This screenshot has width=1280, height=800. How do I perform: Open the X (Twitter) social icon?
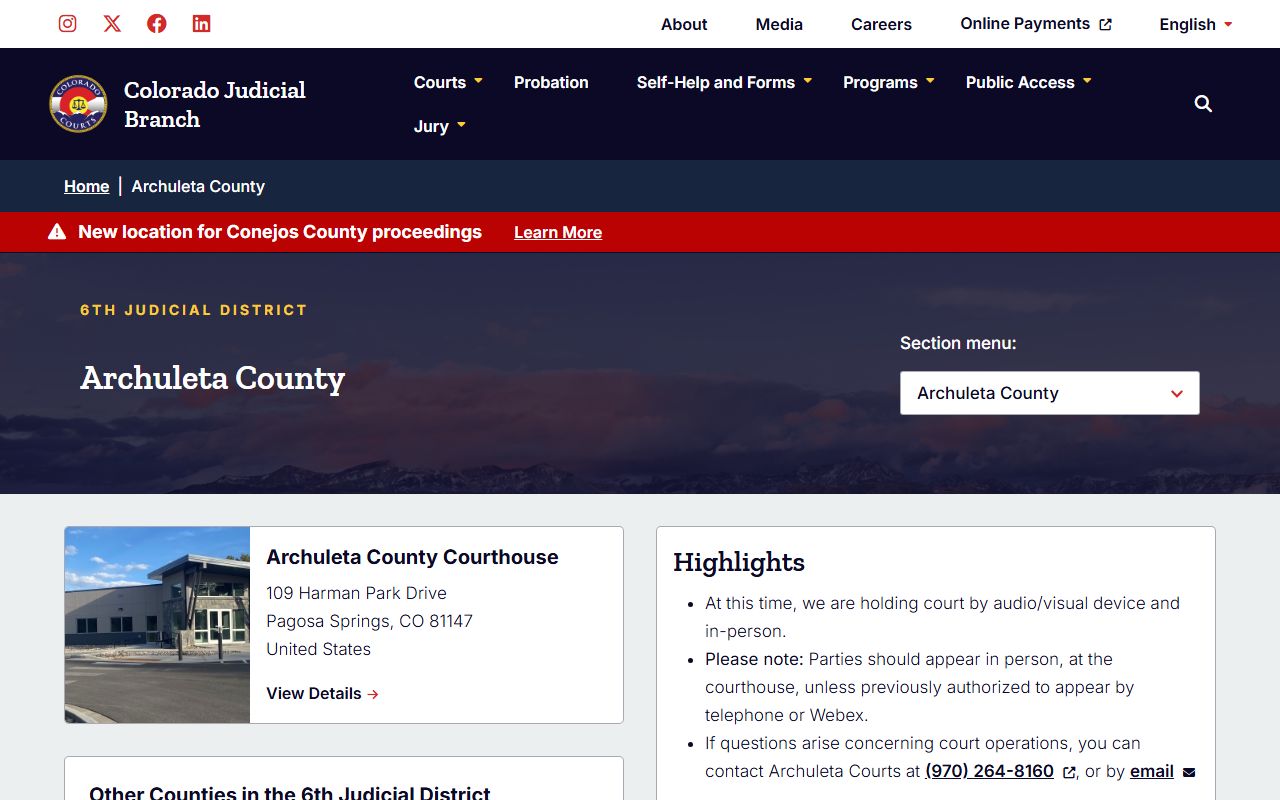(x=112, y=24)
